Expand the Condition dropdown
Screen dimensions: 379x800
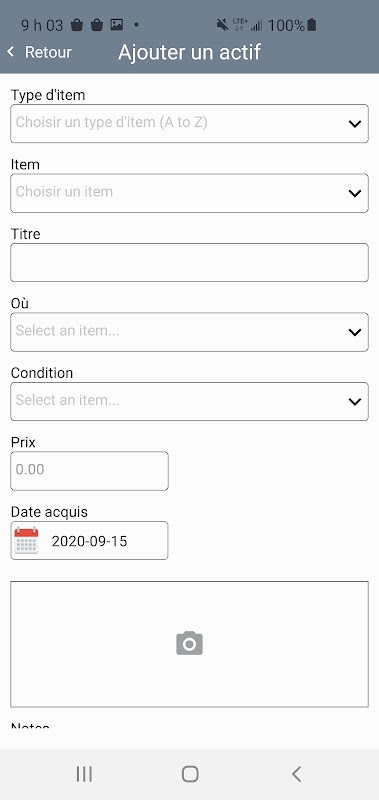(x=189, y=402)
